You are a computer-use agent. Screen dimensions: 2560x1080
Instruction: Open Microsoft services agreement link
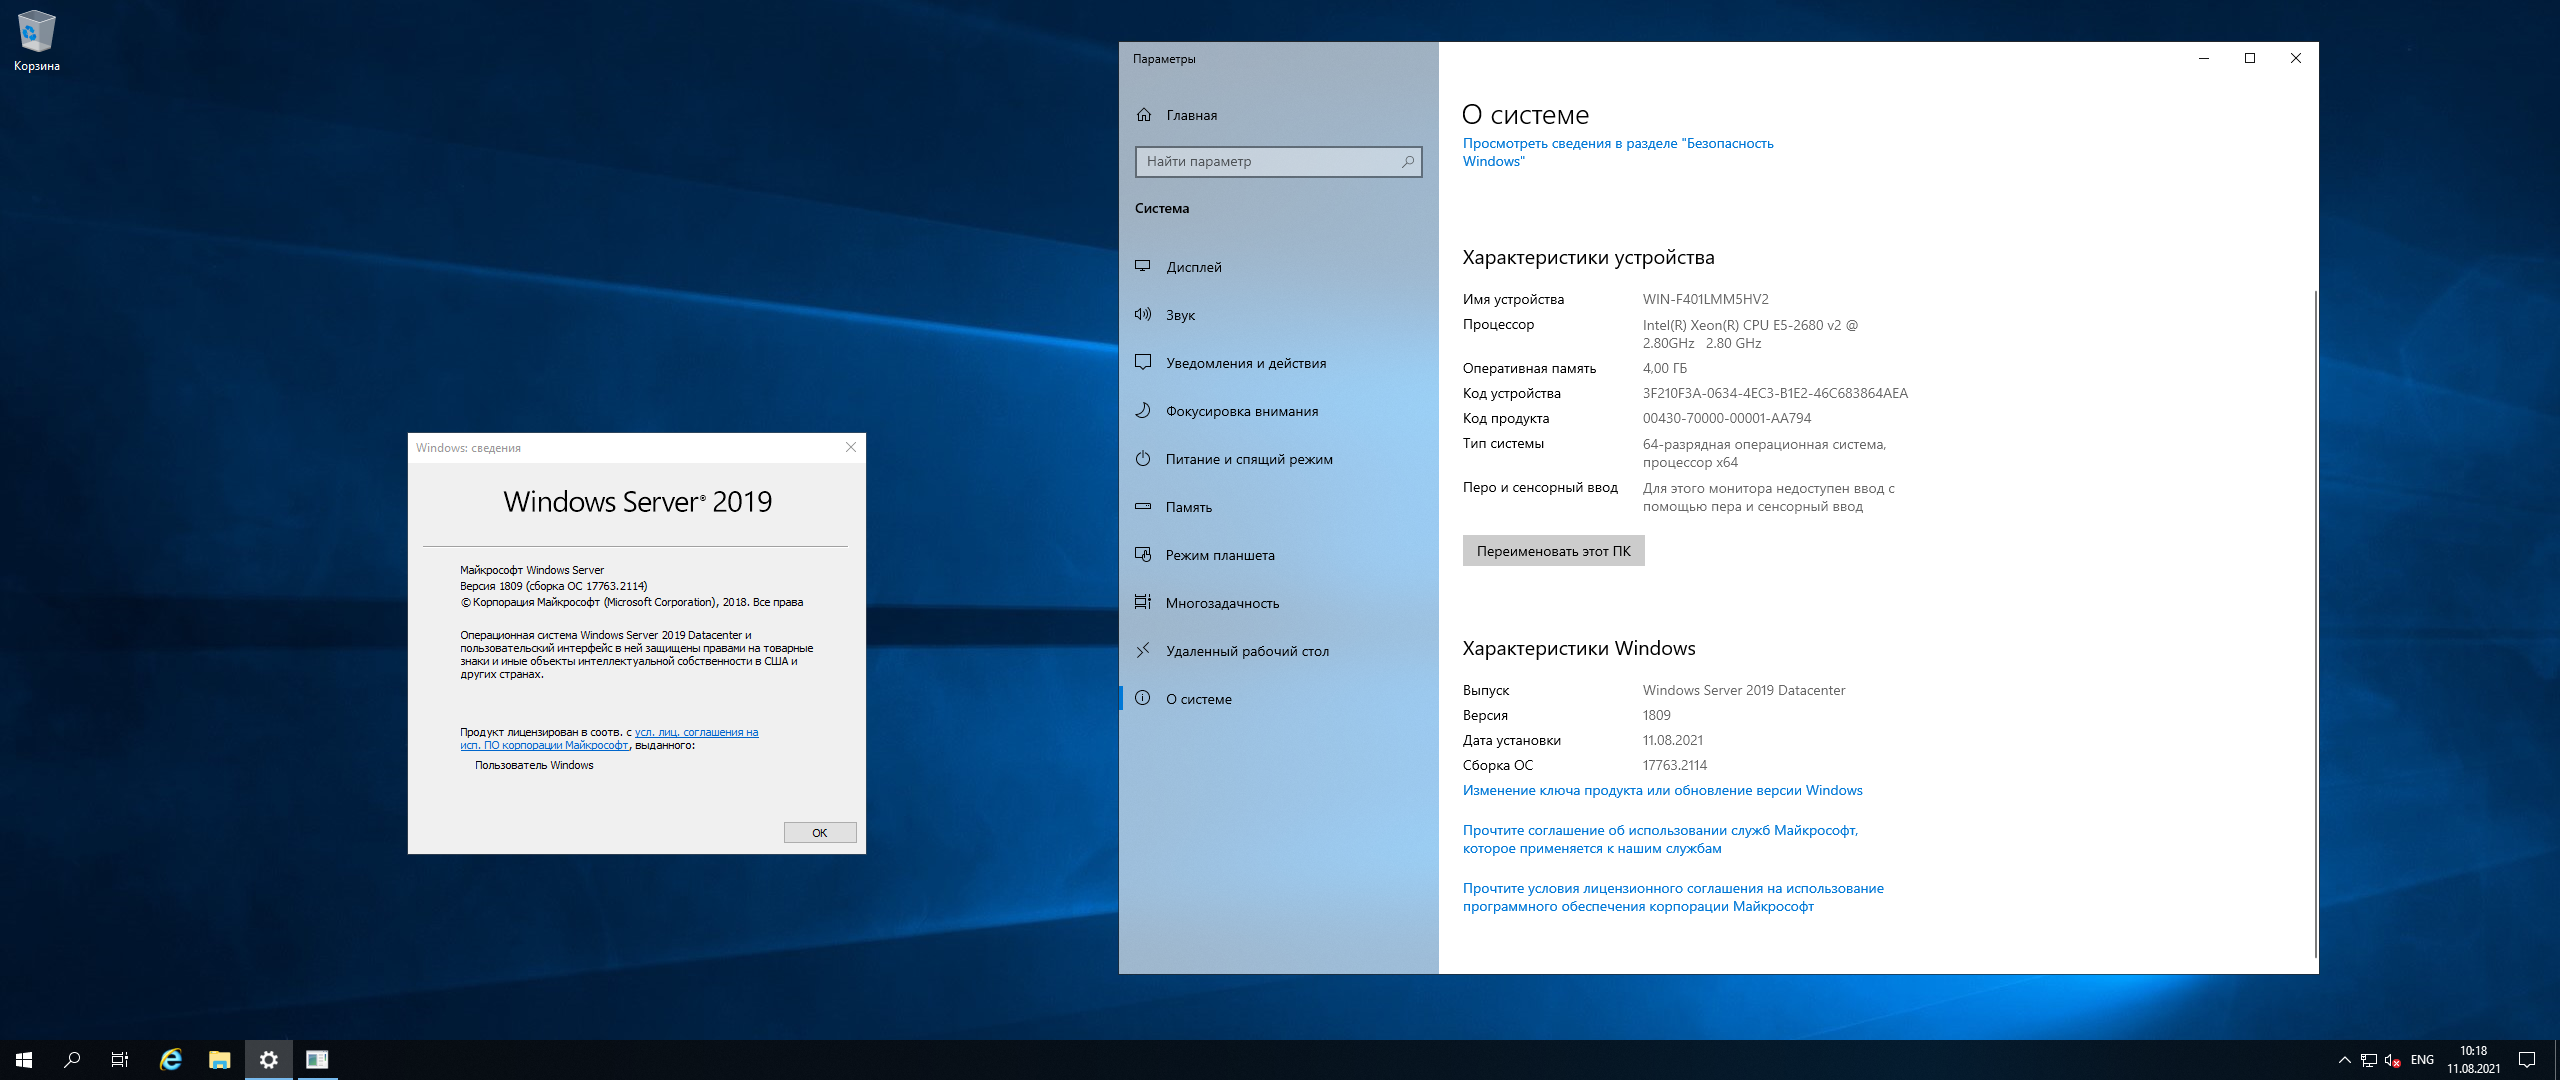(1660, 839)
